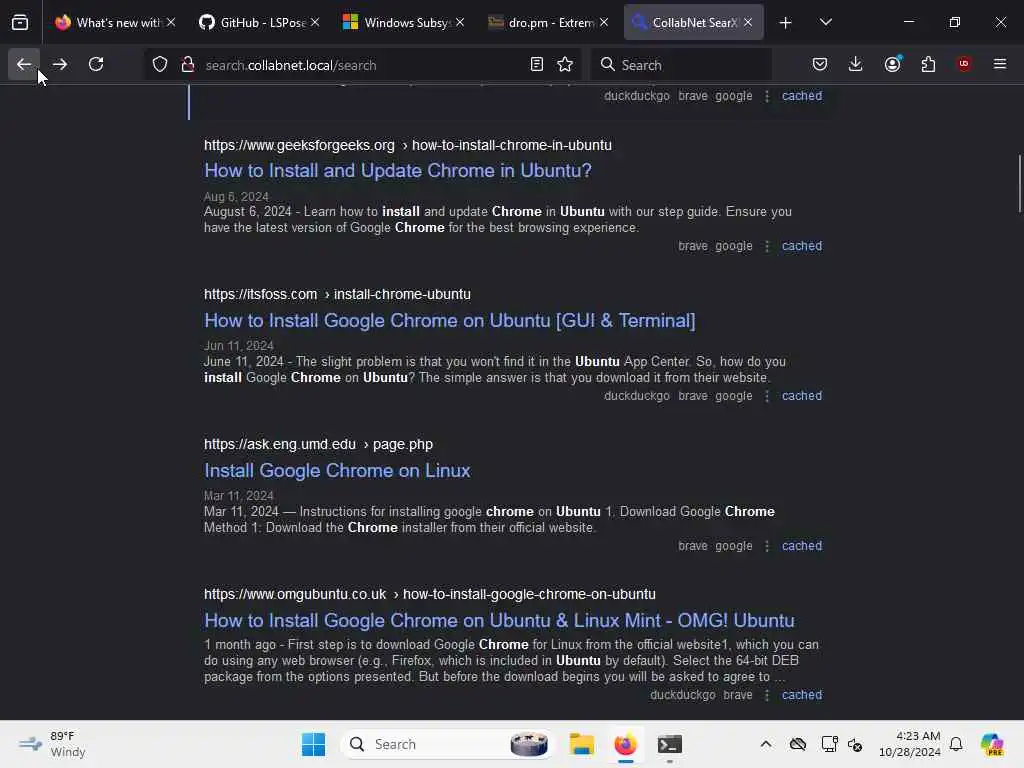
Task: Open the Firefox application menu
Action: click(x=1000, y=64)
